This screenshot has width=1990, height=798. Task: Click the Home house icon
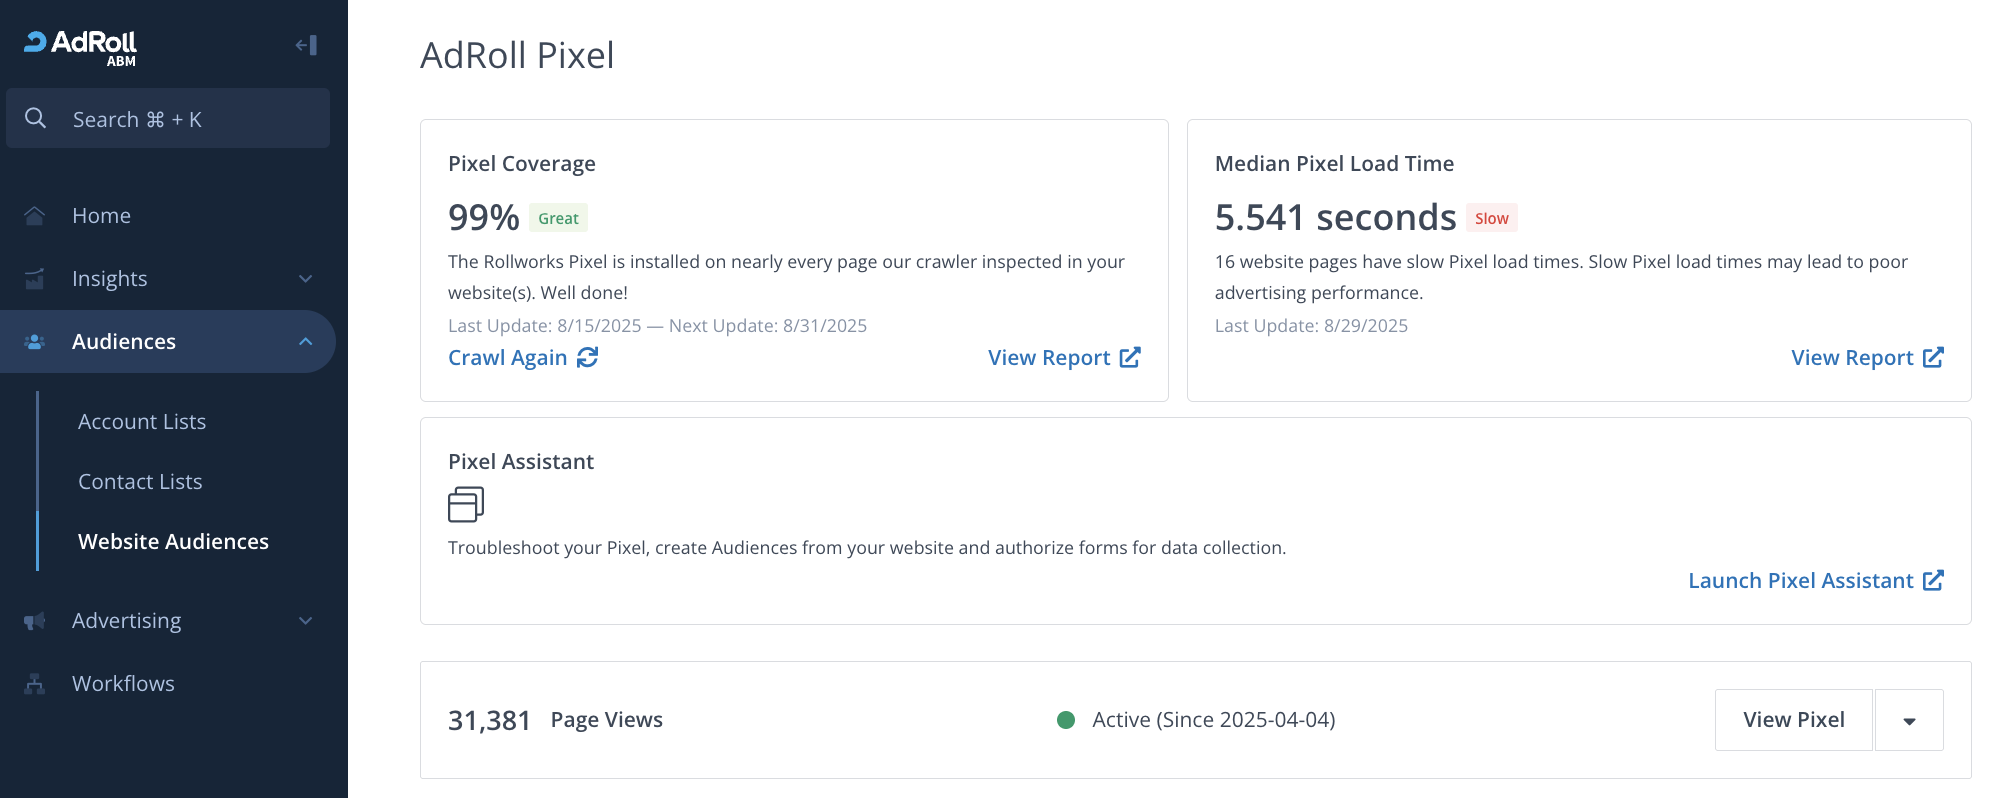[x=35, y=216]
